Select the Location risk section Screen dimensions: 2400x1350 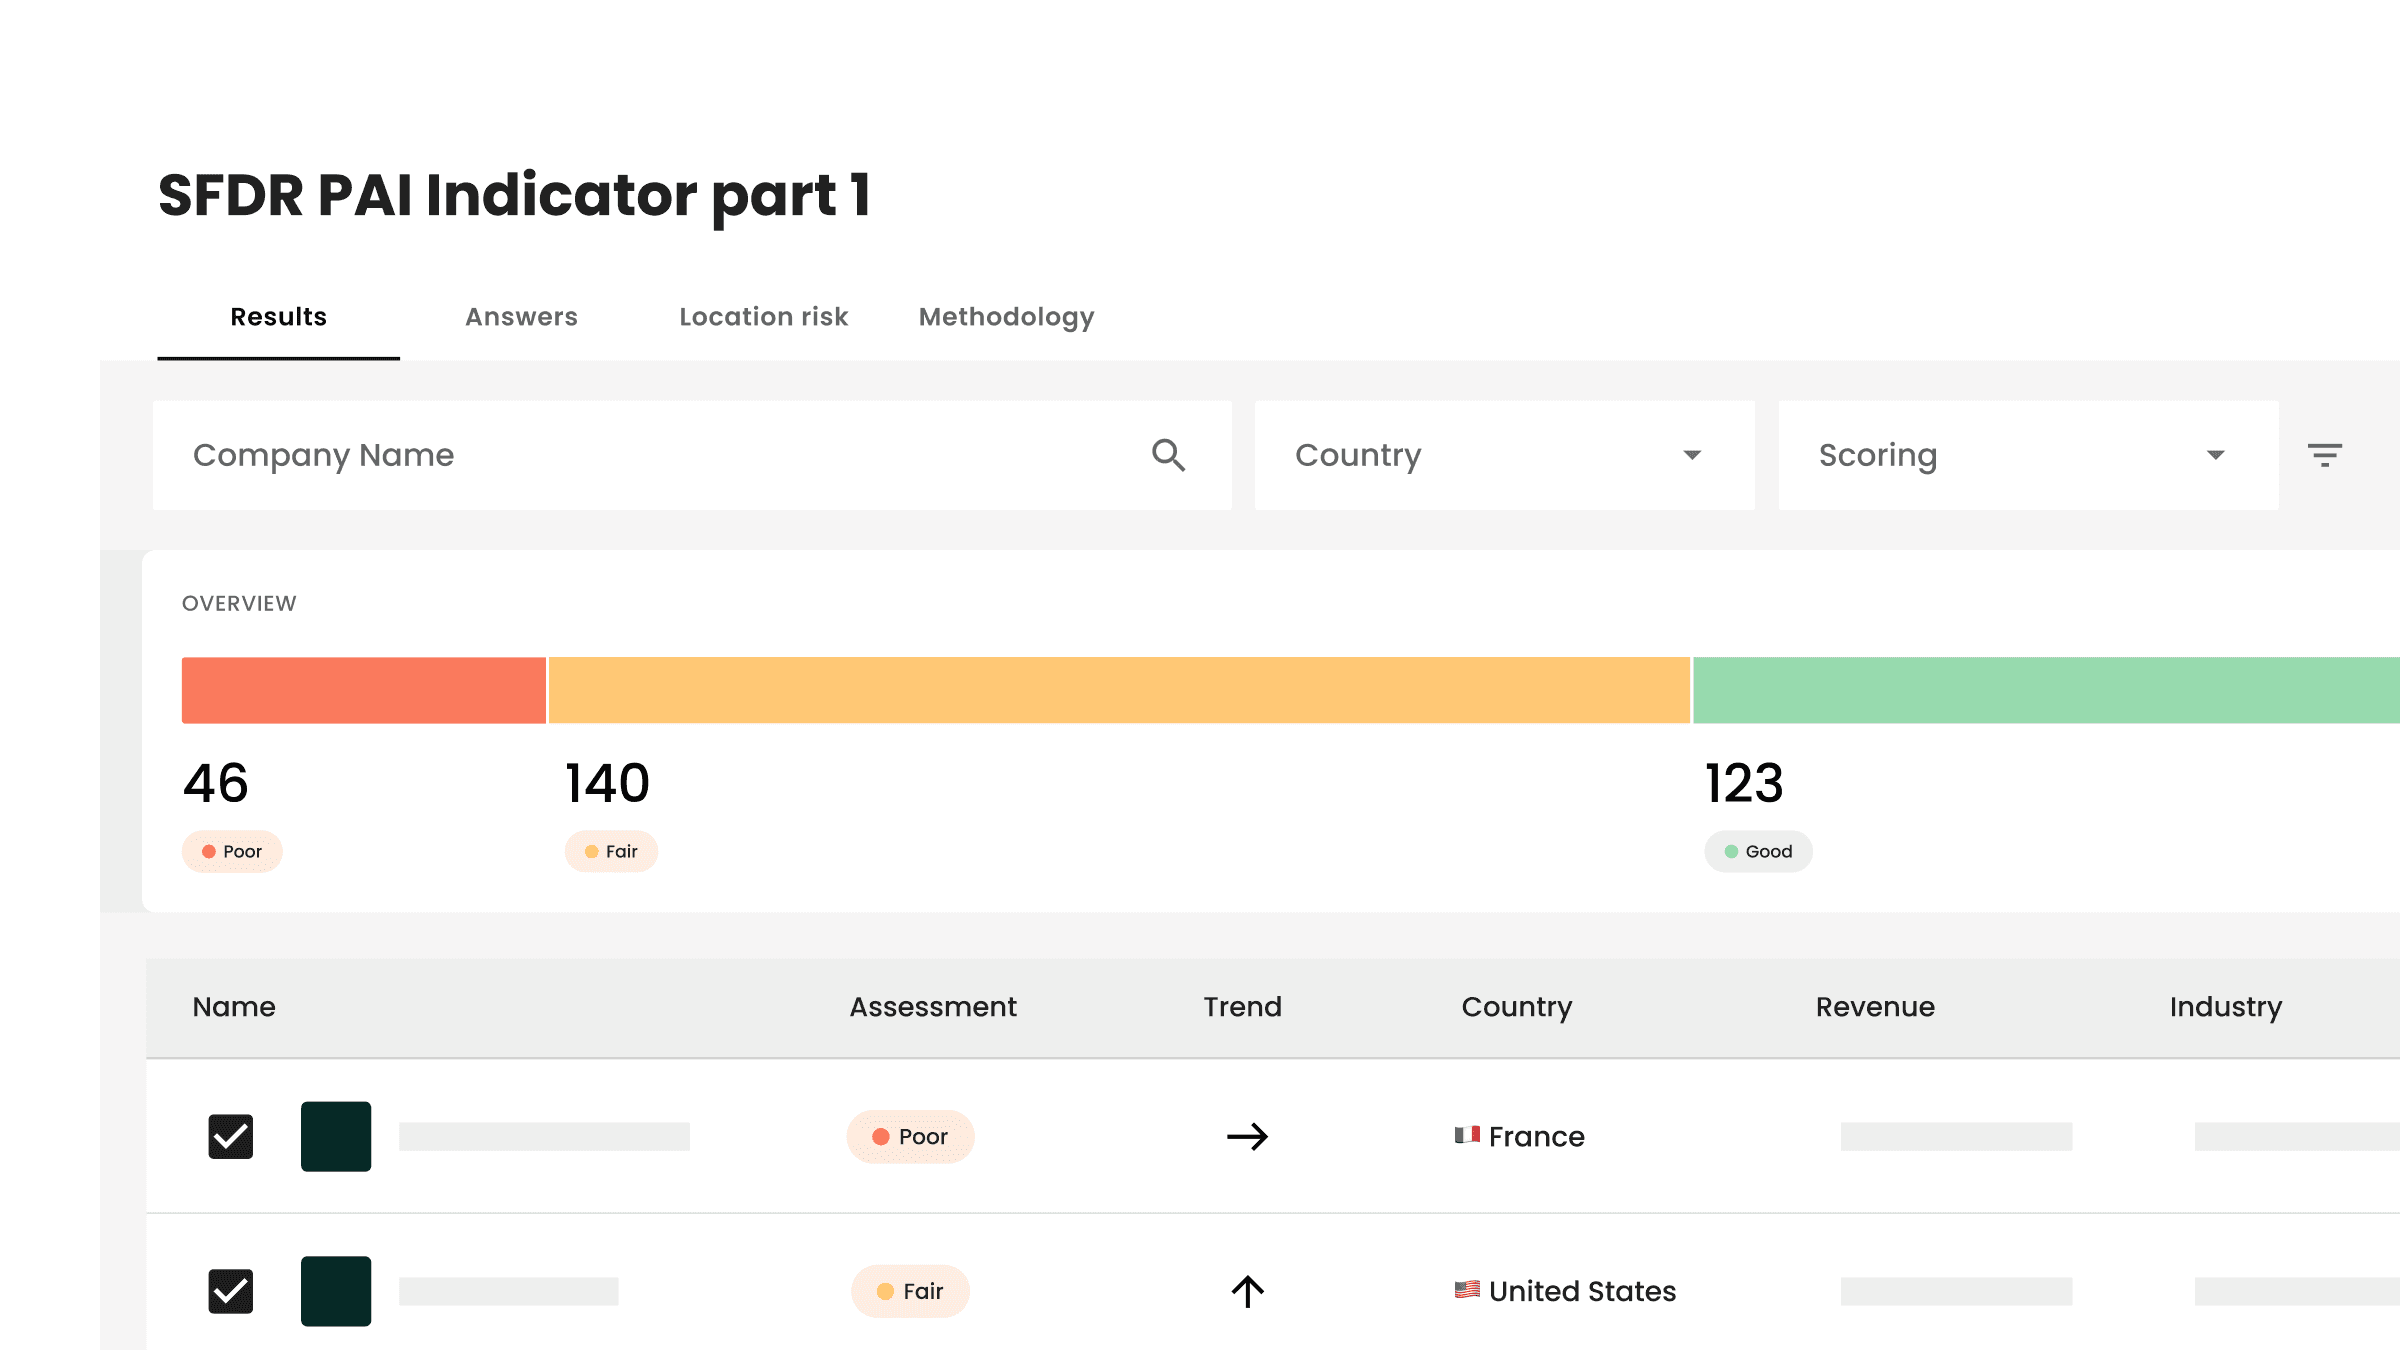(763, 316)
